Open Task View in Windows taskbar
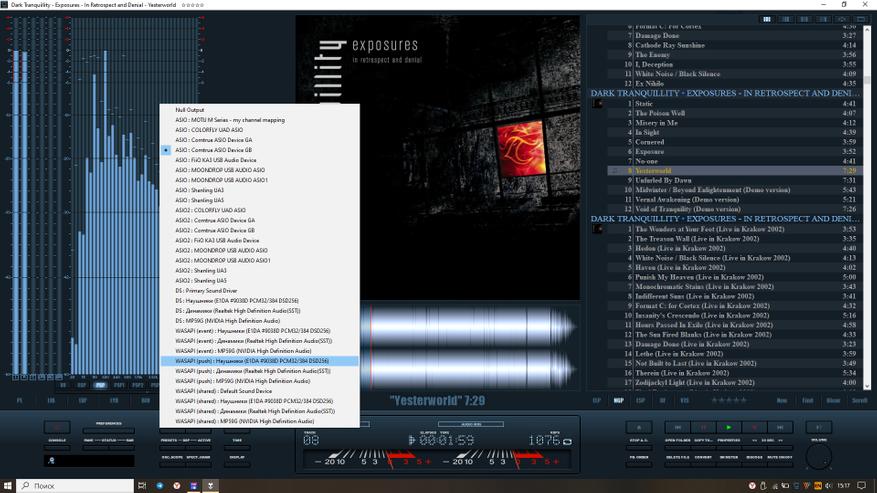Viewport: 877px width, 493px height. [141, 485]
